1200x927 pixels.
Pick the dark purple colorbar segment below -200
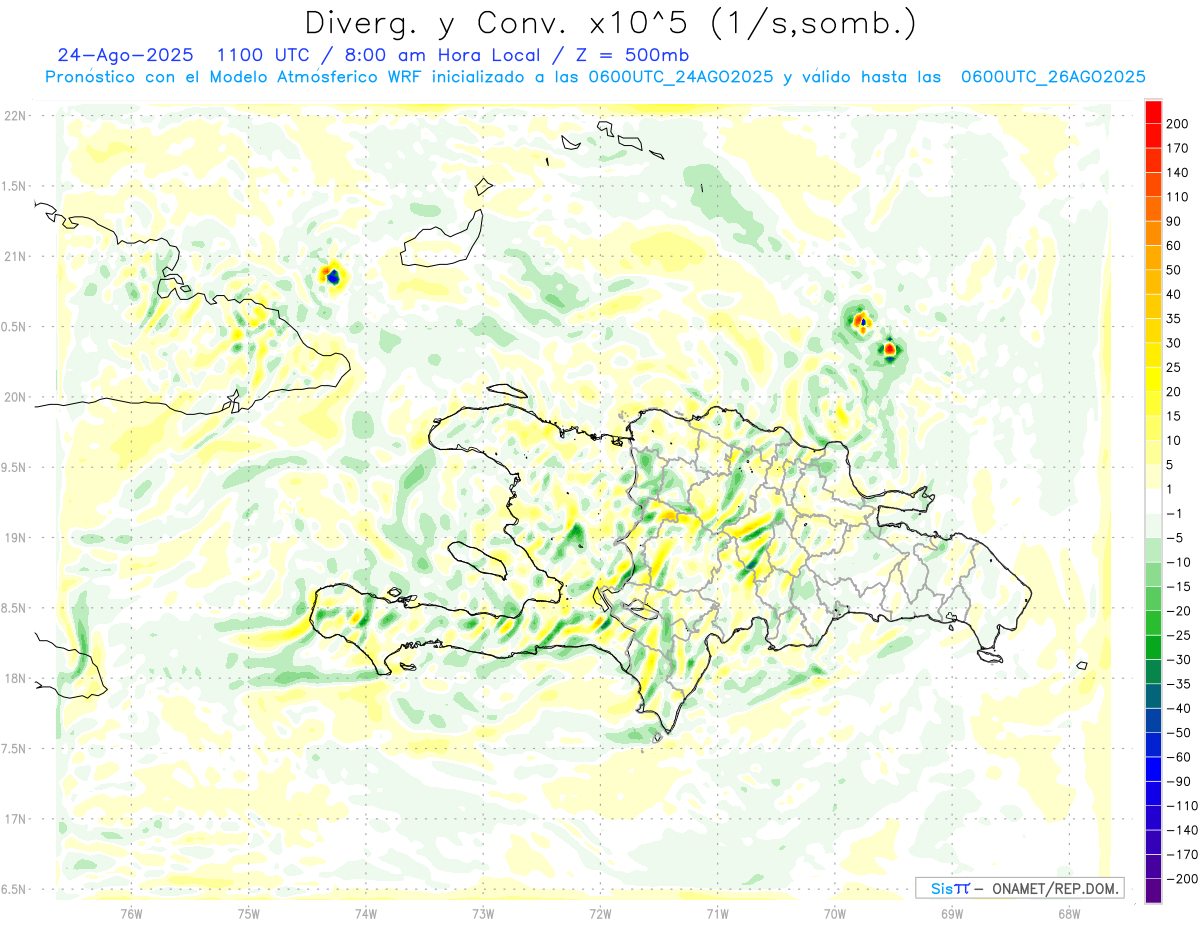tap(1153, 890)
